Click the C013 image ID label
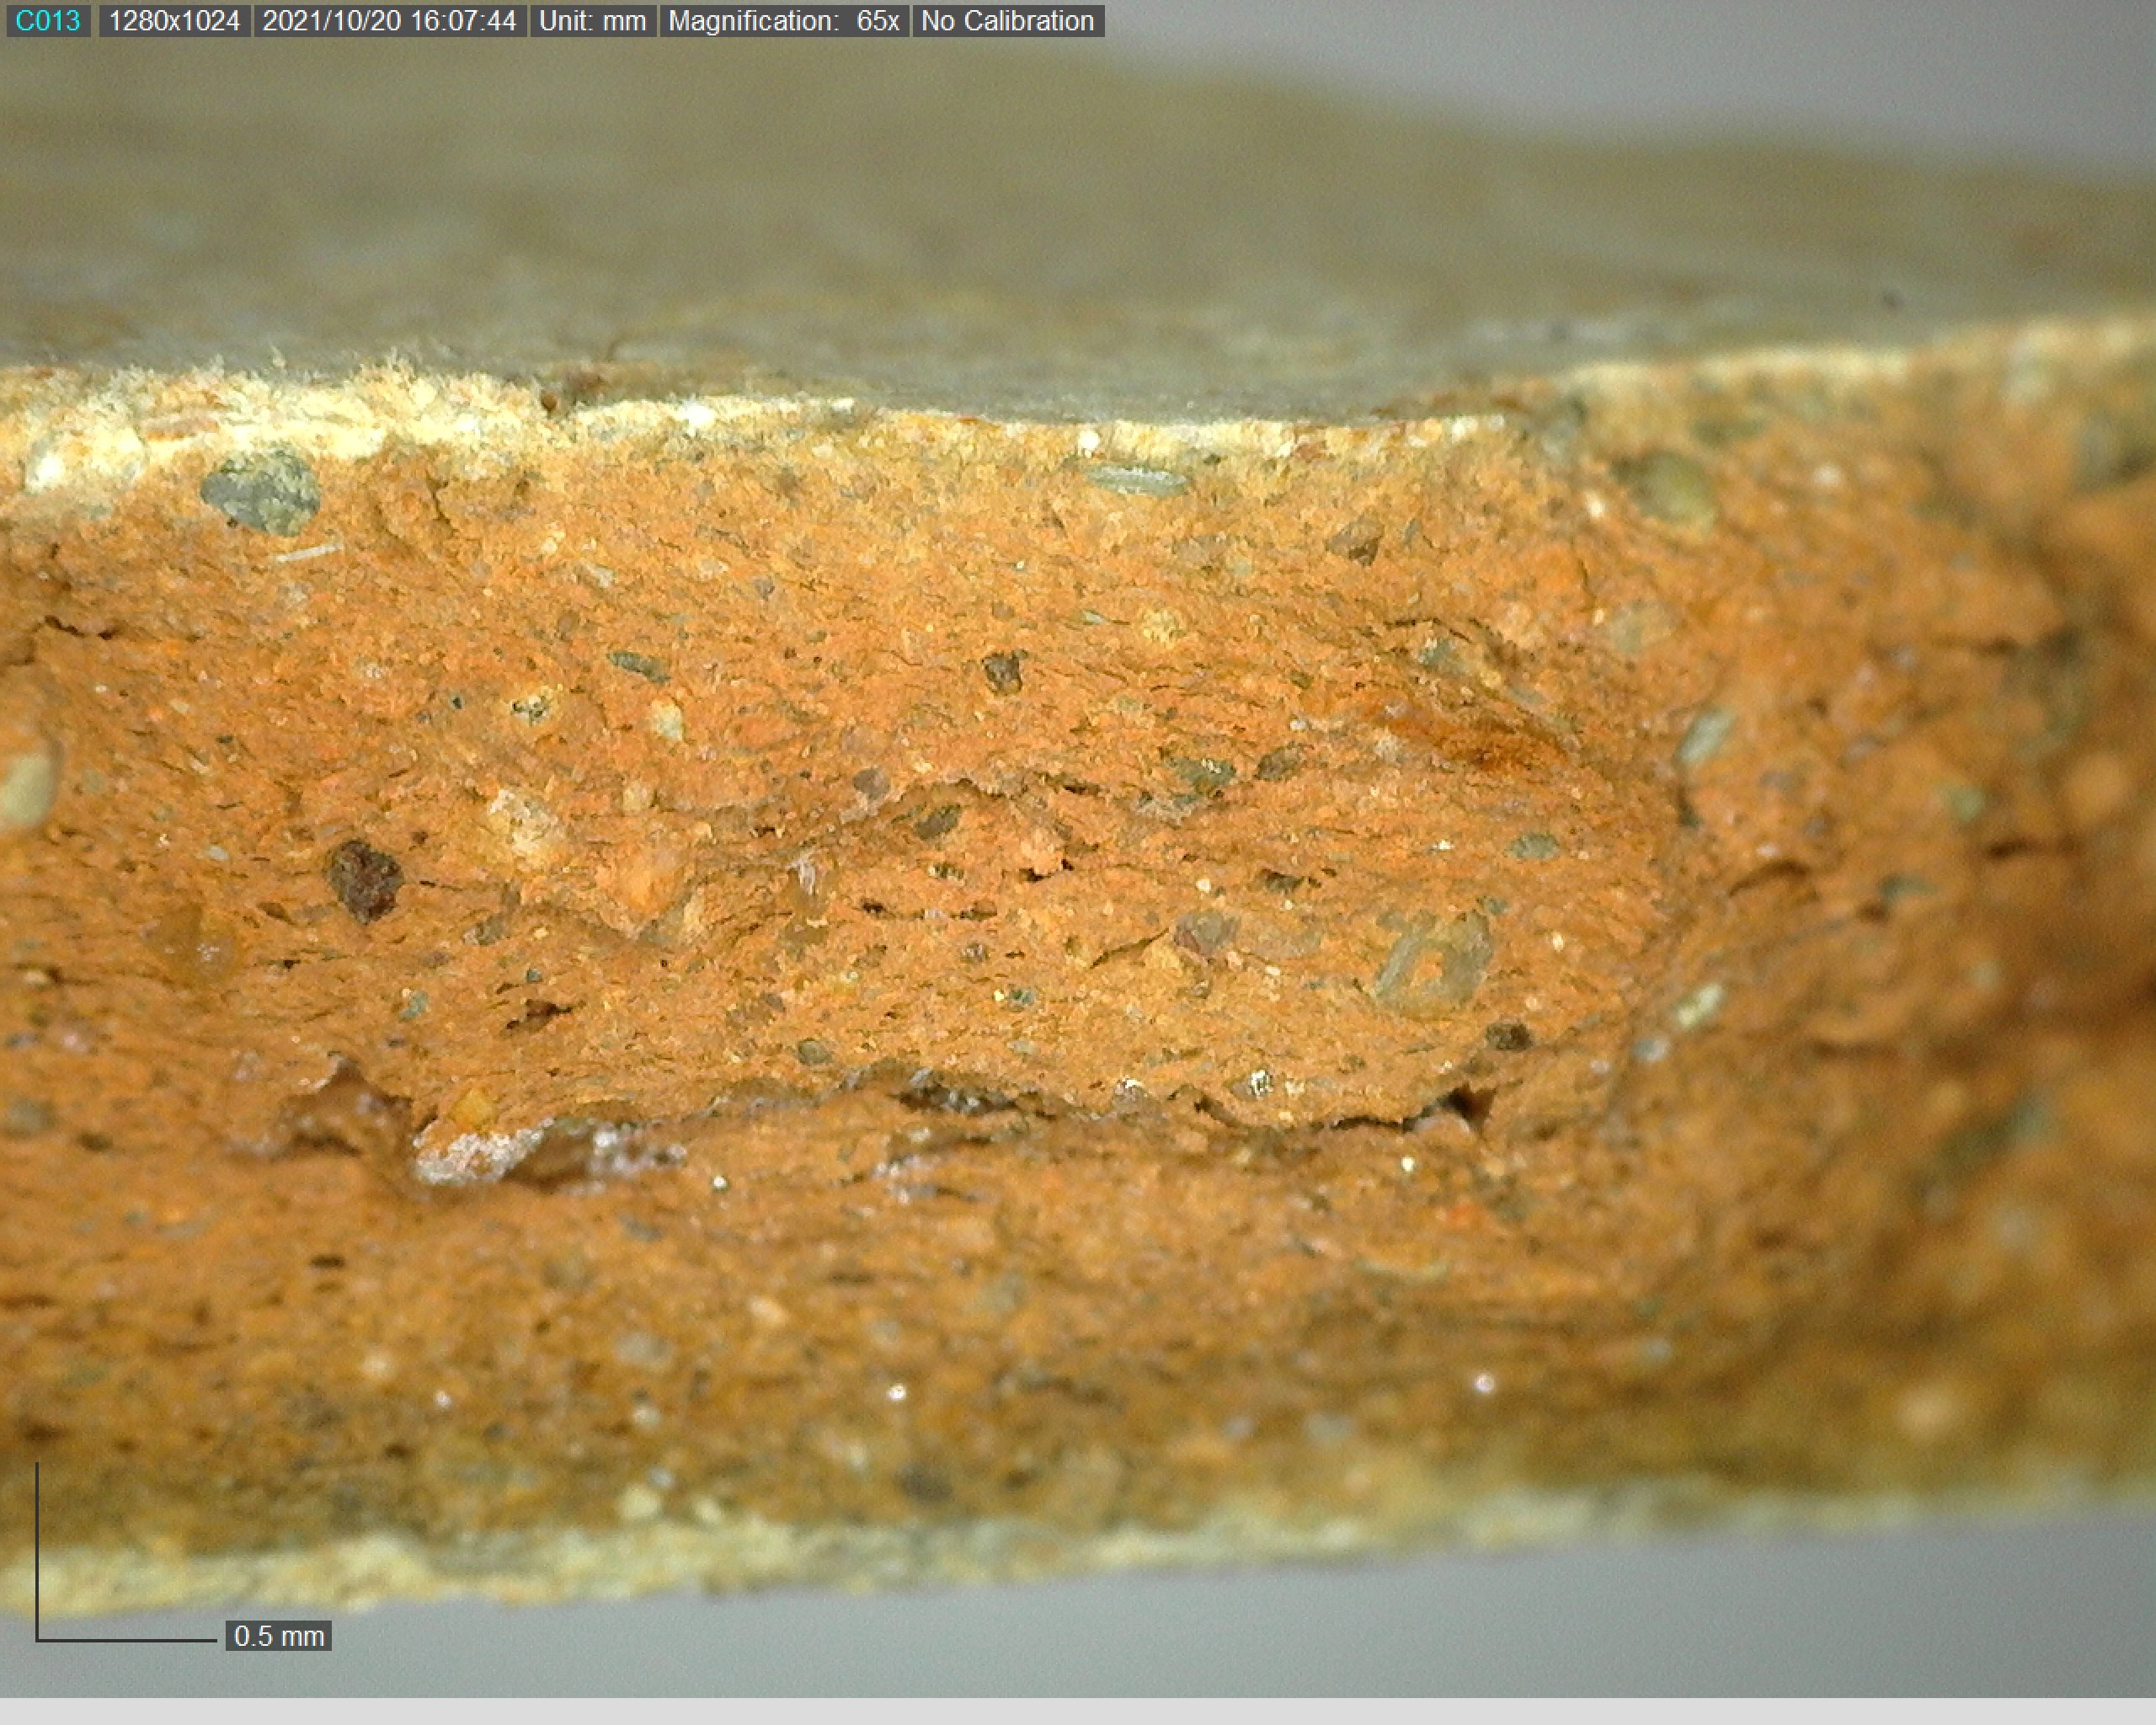The image size is (2156, 1725). pyautogui.click(x=48, y=21)
